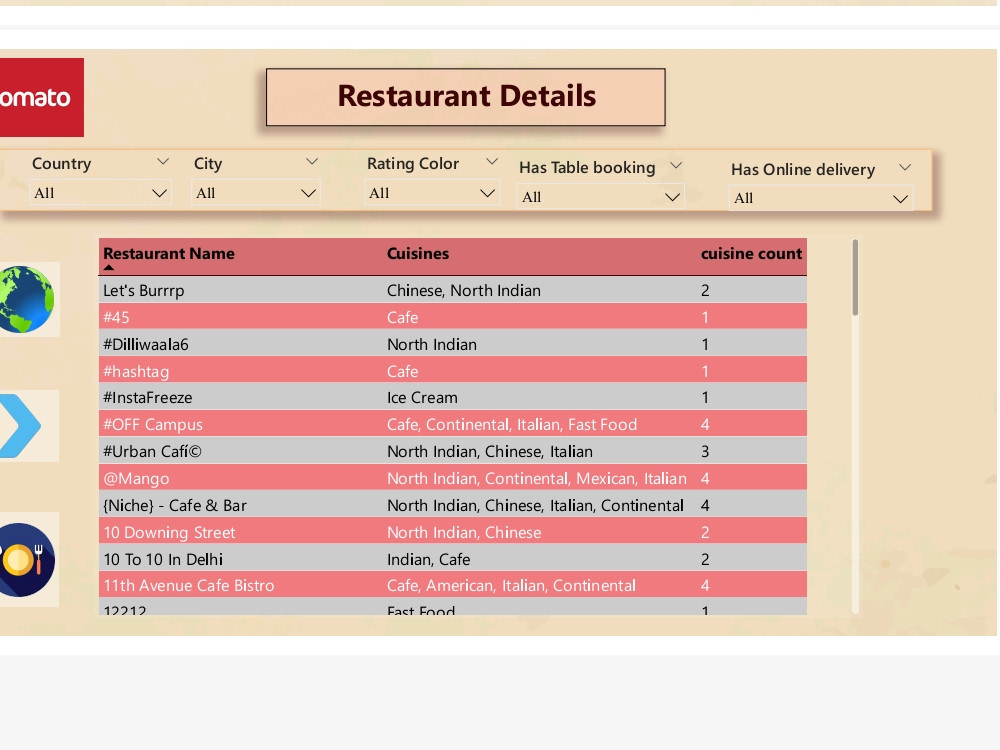Click the Rating Color chevron icon

[x=491, y=160]
